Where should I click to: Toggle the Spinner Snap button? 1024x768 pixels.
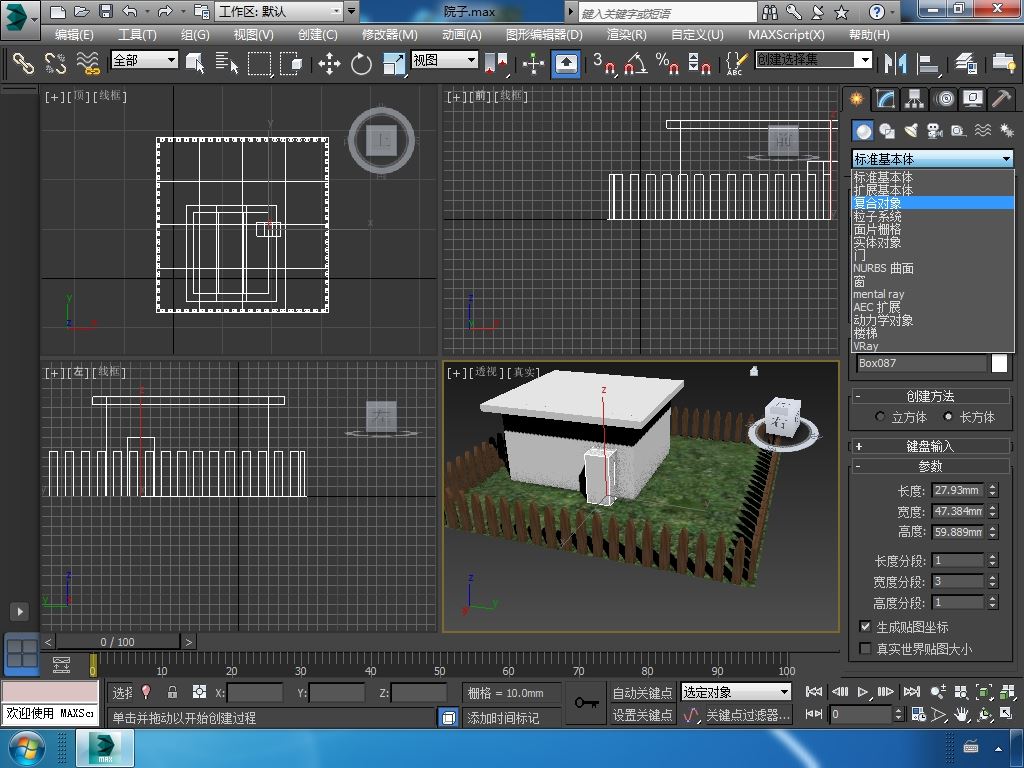[x=699, y=63]
